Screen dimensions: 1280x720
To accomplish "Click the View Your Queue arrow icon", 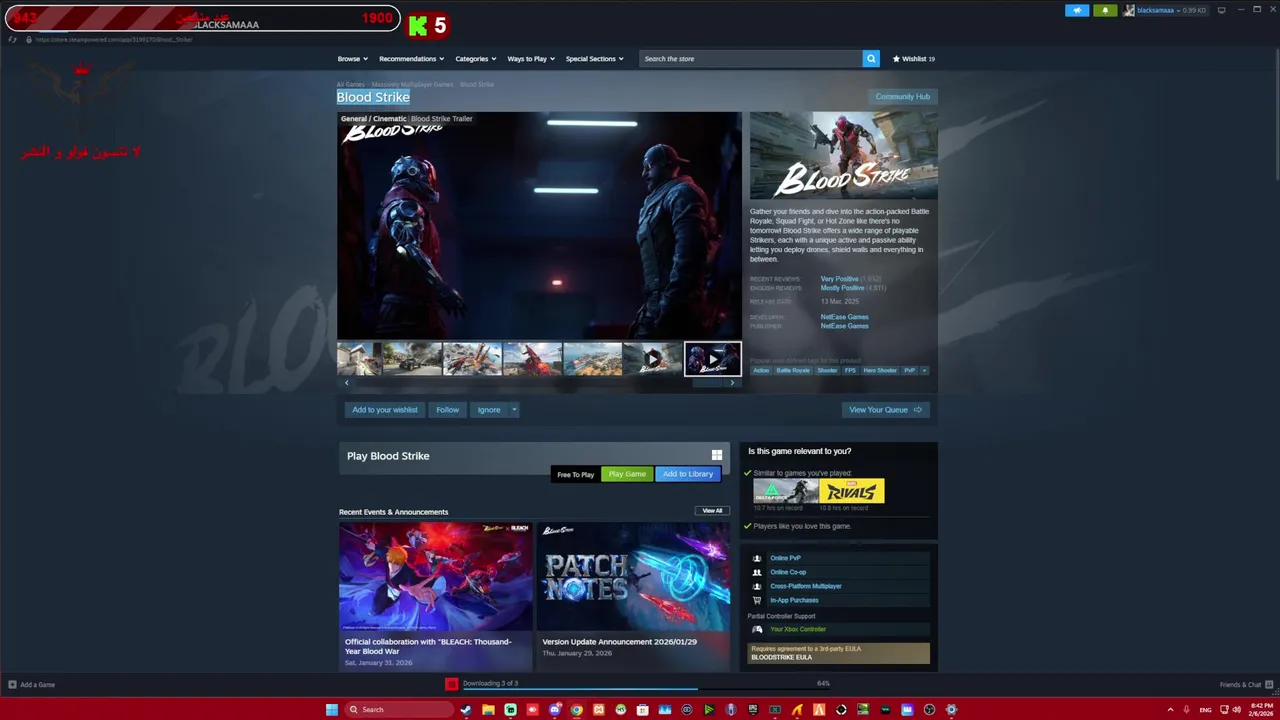I will [918, 409].
